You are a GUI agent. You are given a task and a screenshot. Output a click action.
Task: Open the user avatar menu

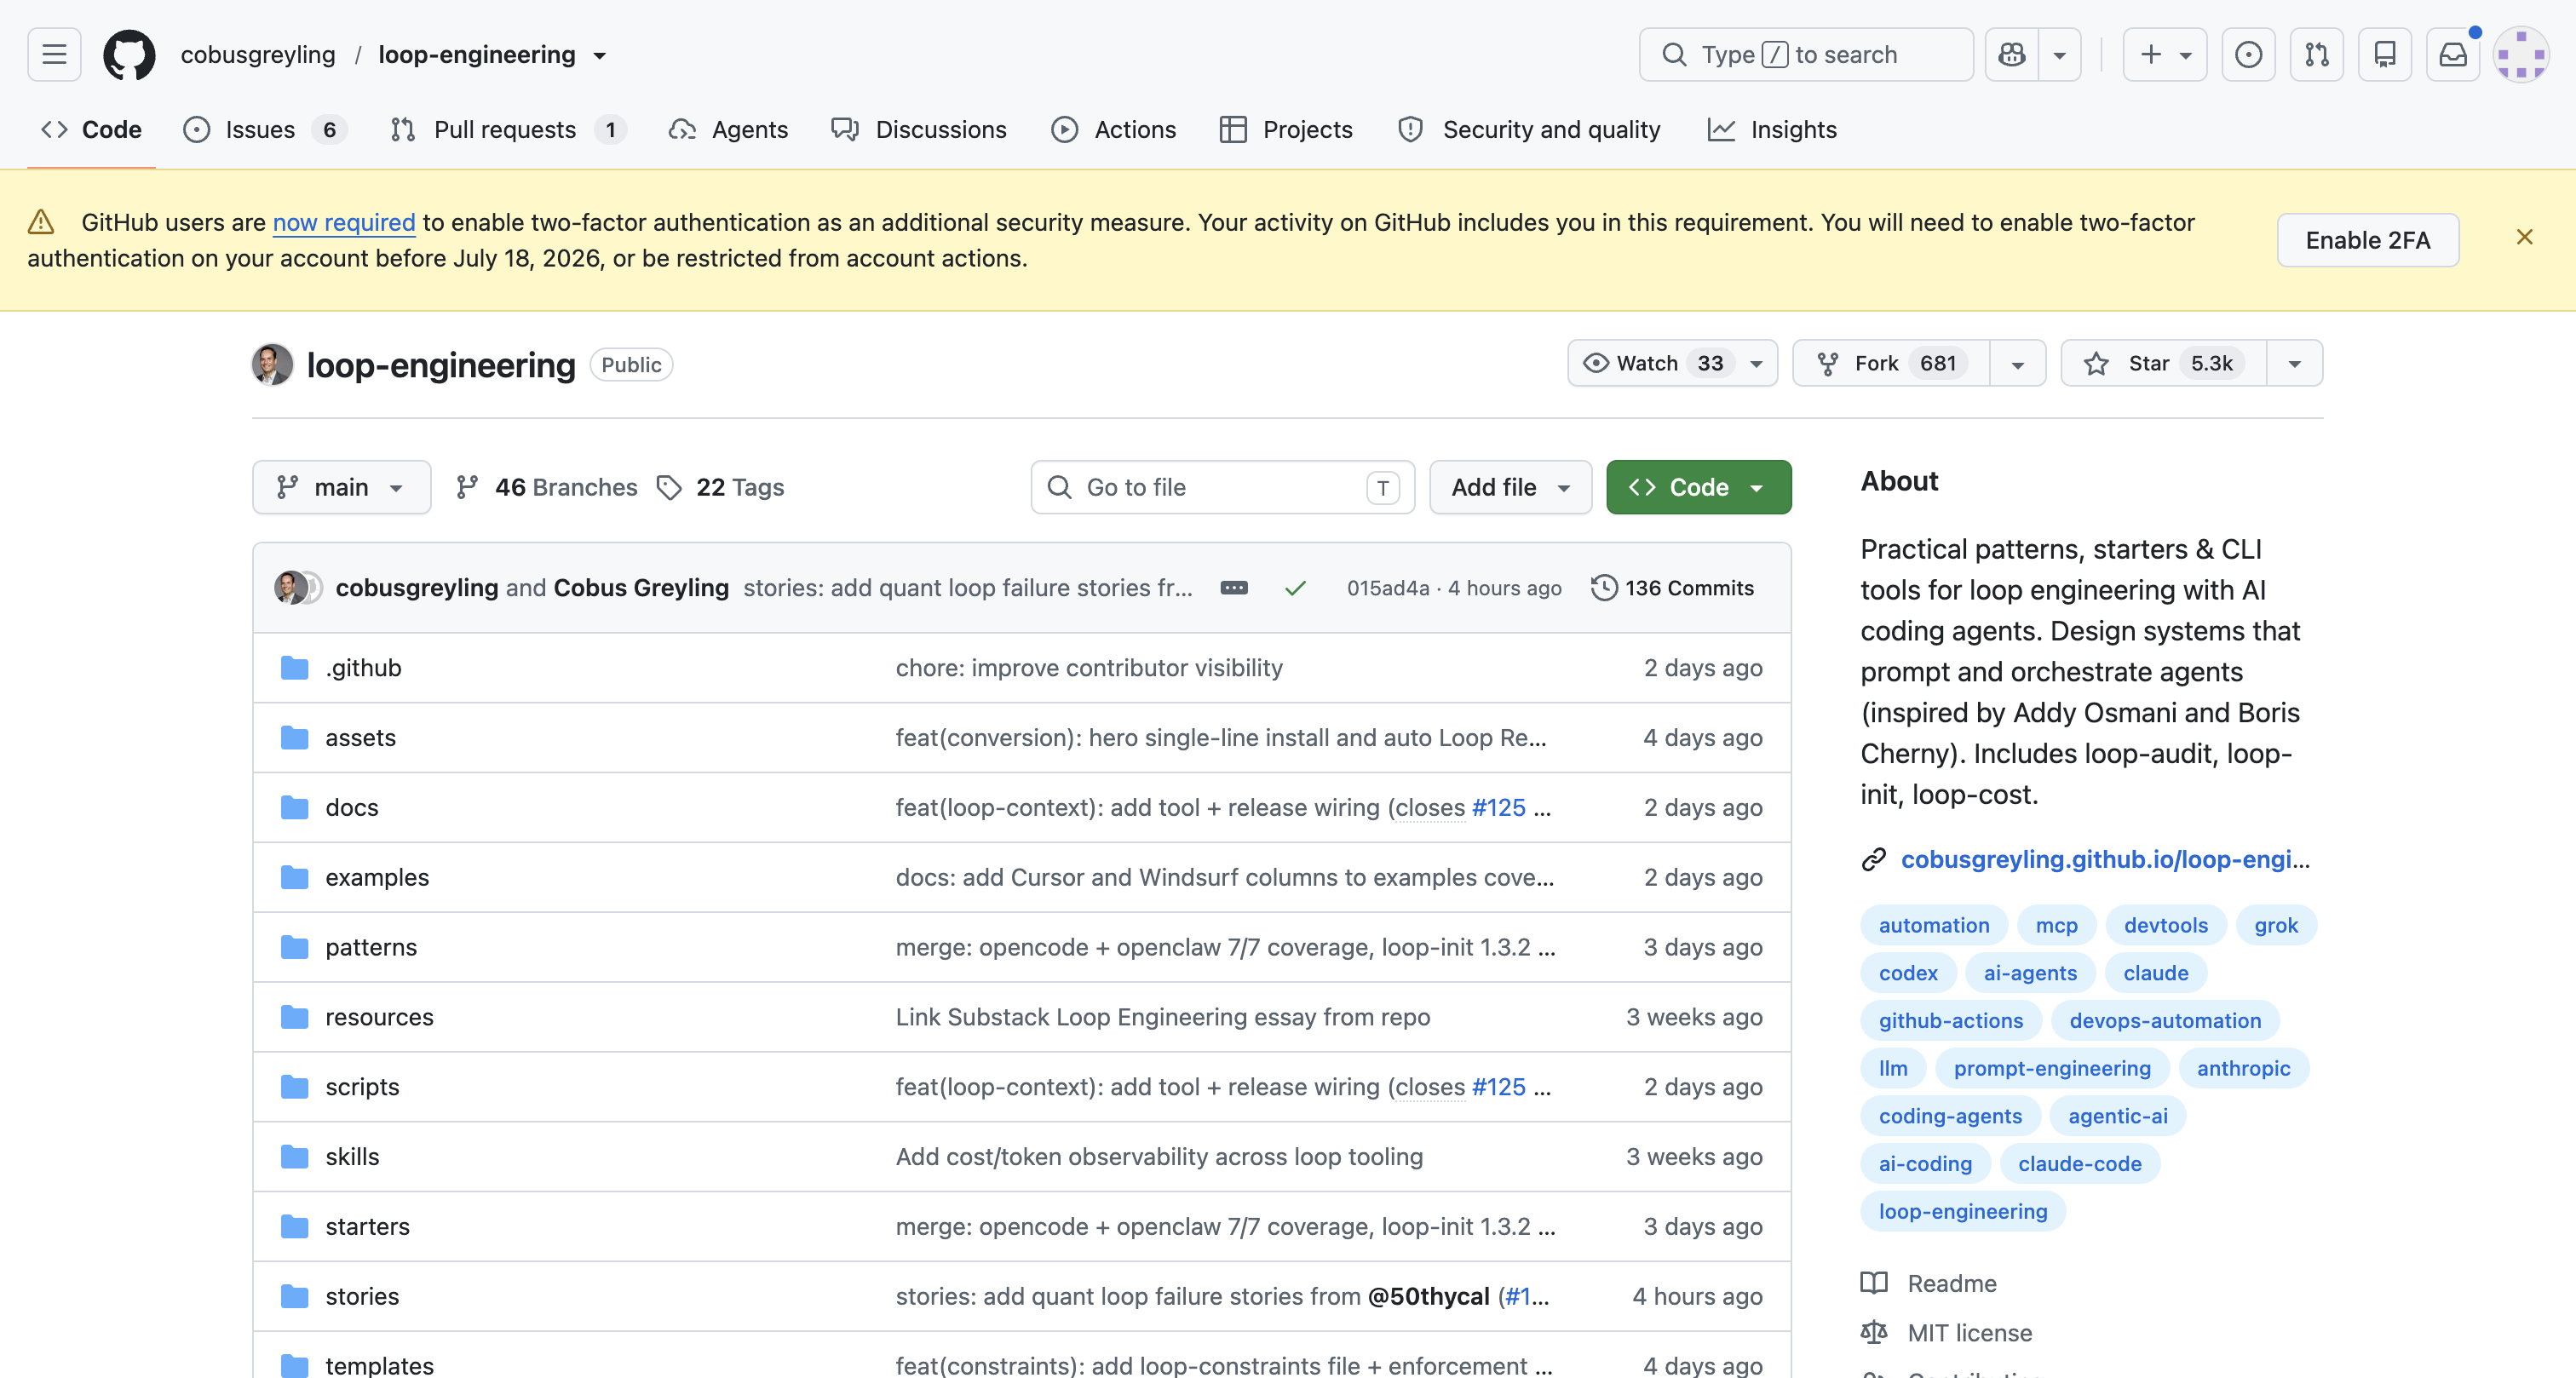click(2521, 54)
